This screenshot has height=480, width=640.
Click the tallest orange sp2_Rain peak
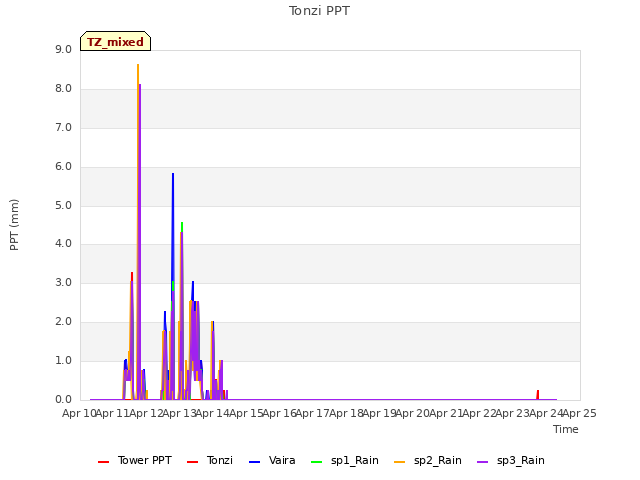coord(138,65)
